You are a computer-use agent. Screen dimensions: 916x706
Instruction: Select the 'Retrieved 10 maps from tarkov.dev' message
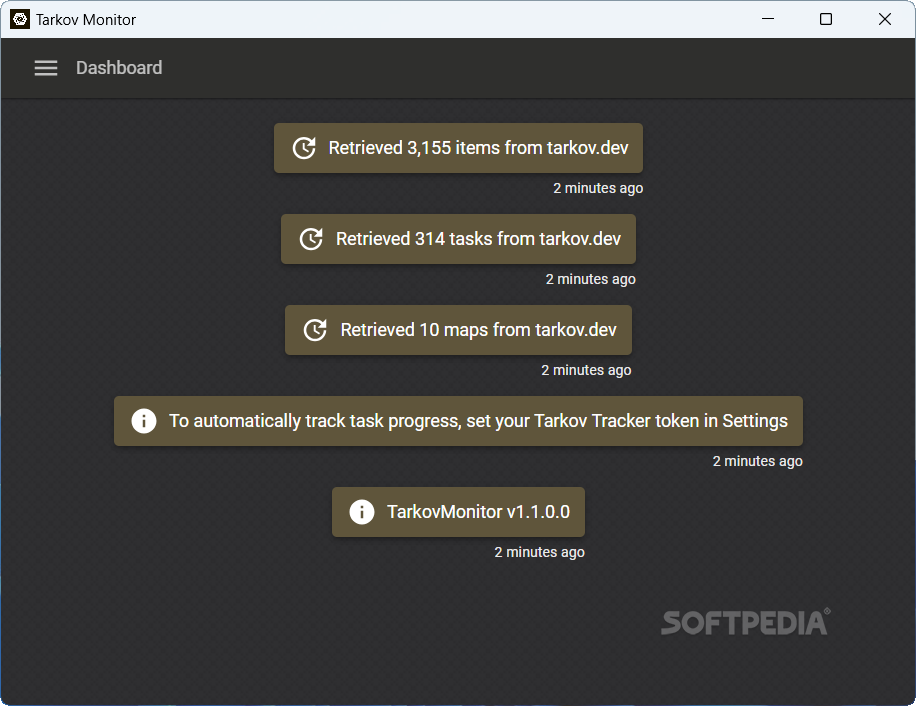(459, 330)
